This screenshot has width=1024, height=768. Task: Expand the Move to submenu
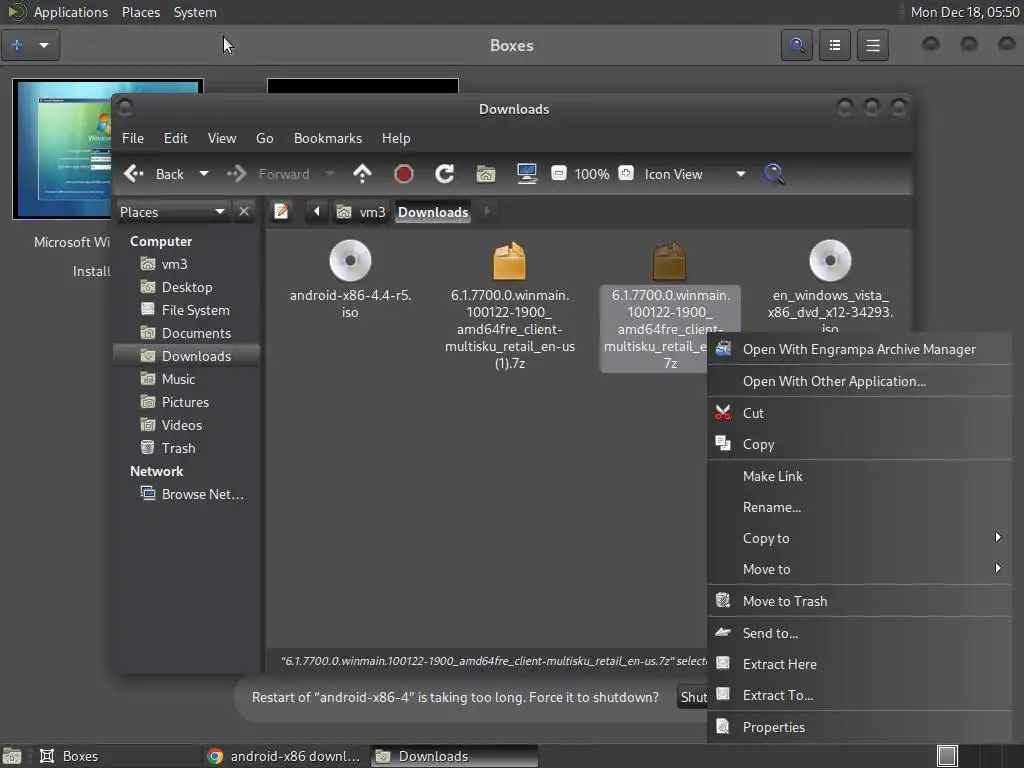[x=859, y=569]
